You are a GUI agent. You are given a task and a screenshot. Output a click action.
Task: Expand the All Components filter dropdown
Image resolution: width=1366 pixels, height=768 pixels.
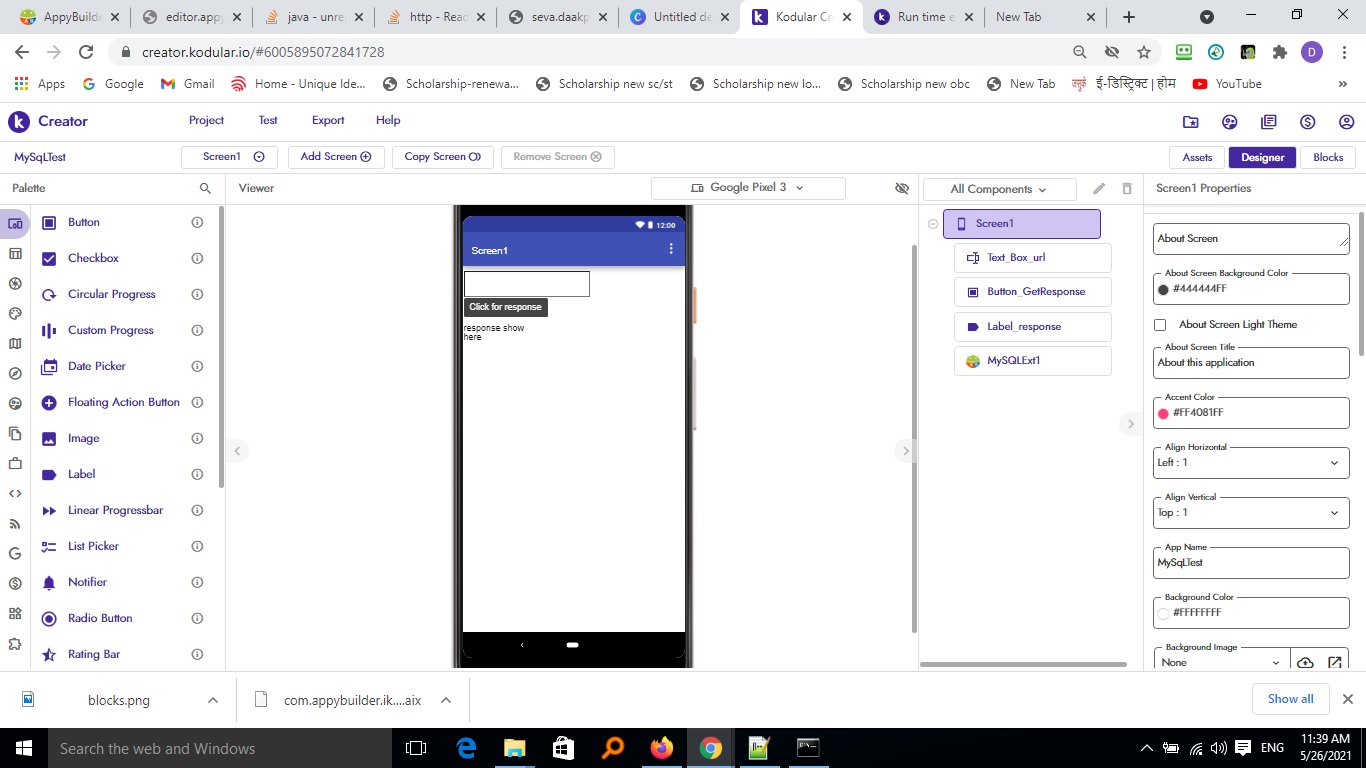999,189
